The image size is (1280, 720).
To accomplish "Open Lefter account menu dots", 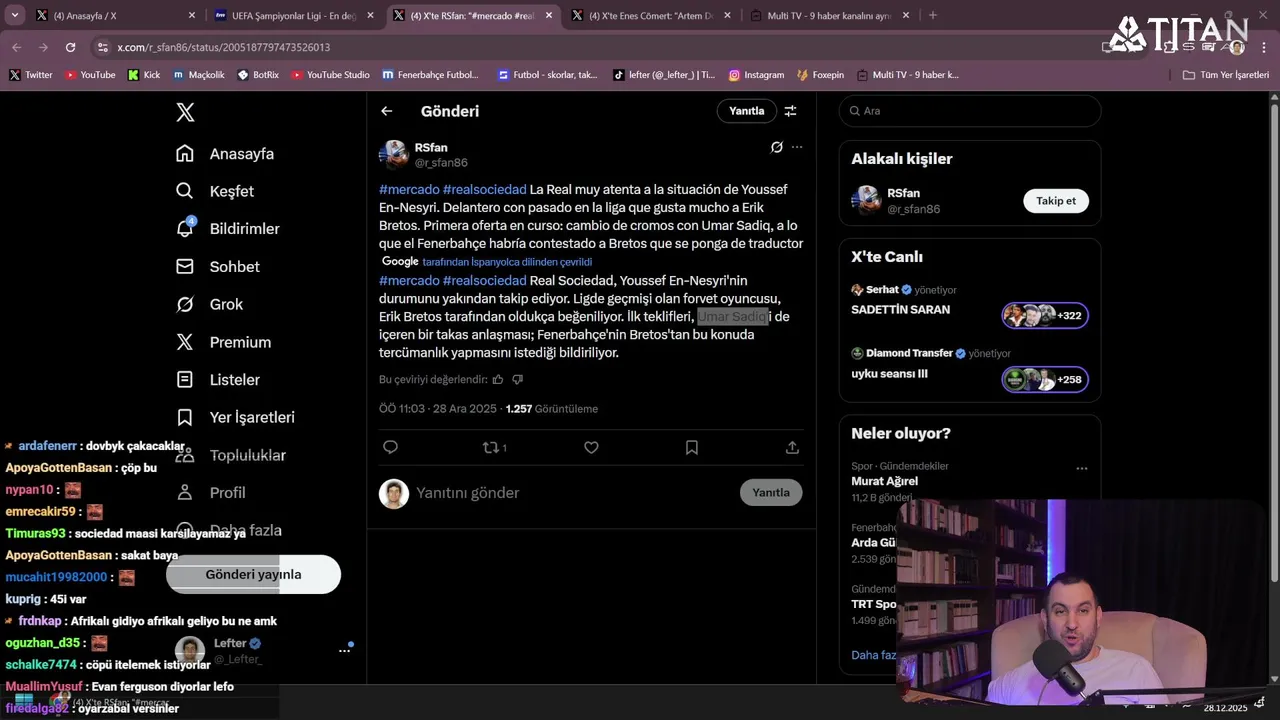I will pos(344,650).
